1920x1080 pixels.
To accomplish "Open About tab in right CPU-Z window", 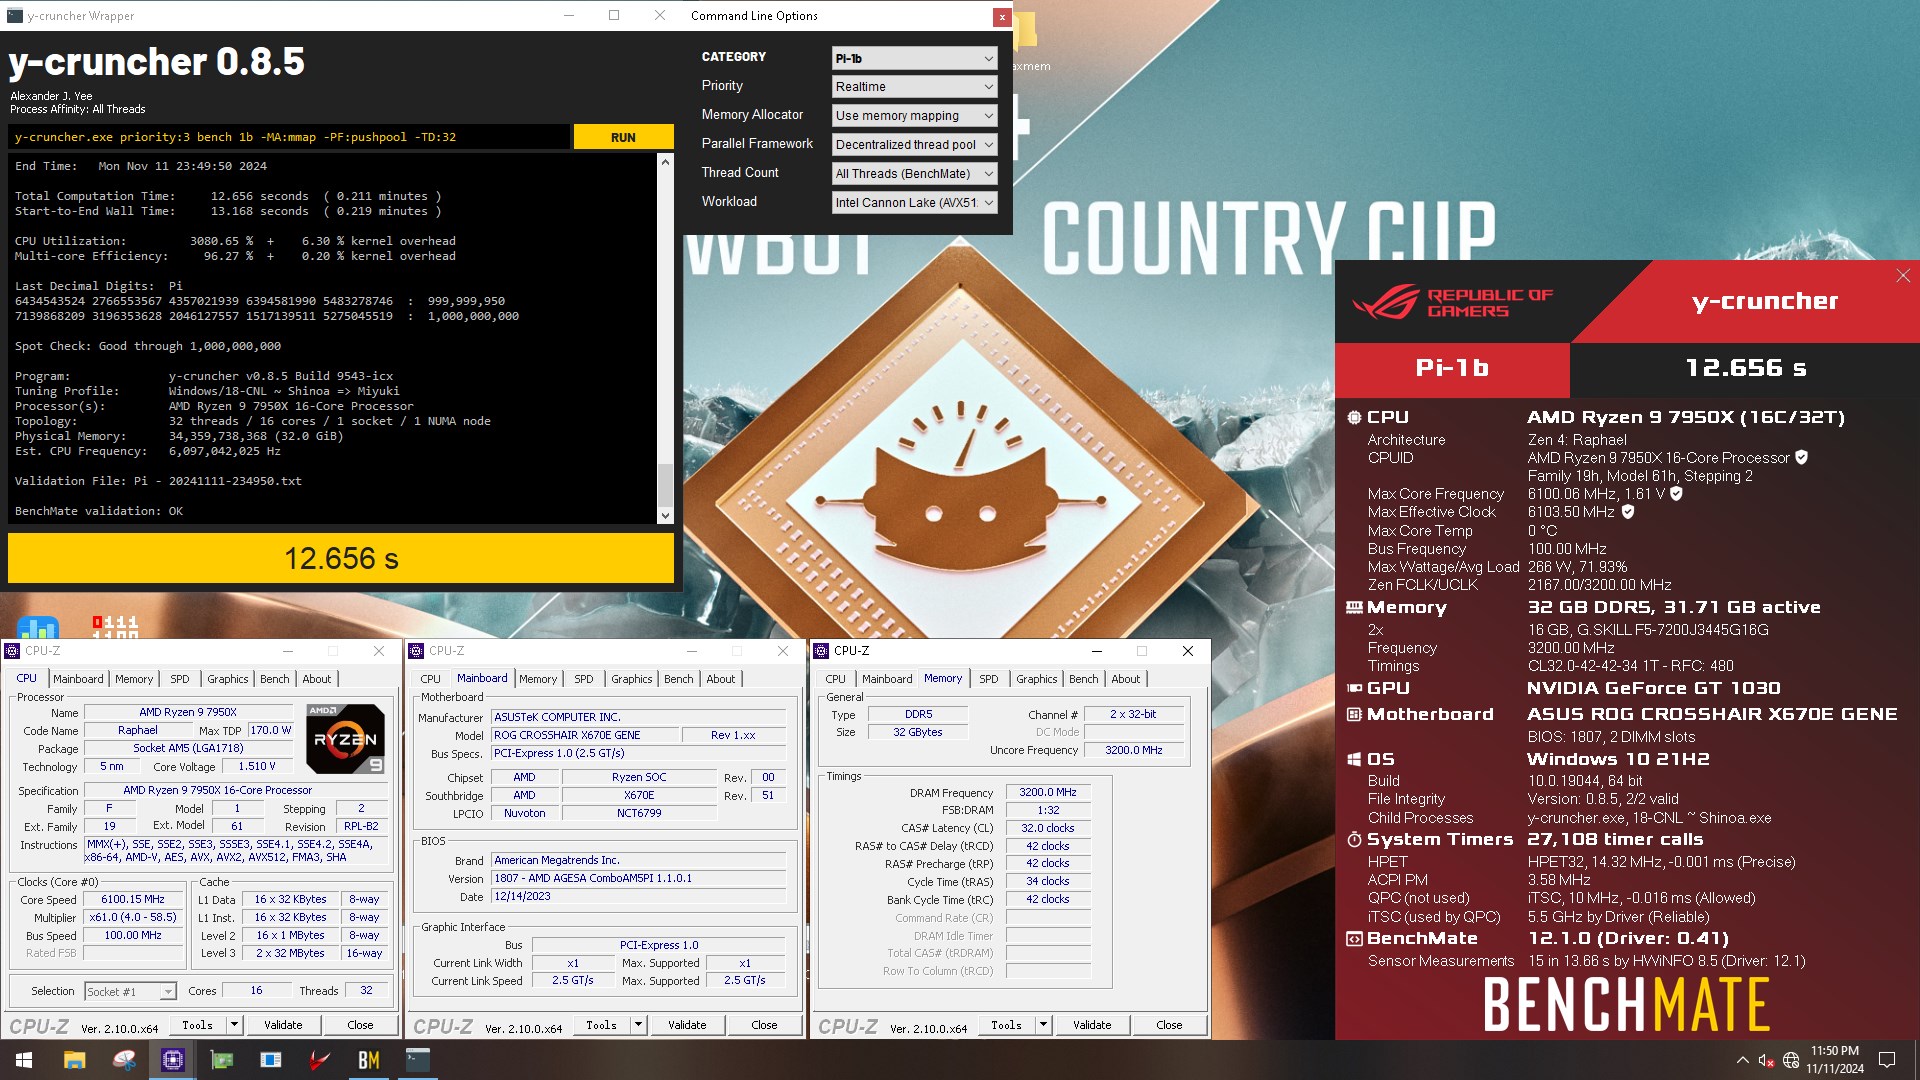I will pos(1126,679).
